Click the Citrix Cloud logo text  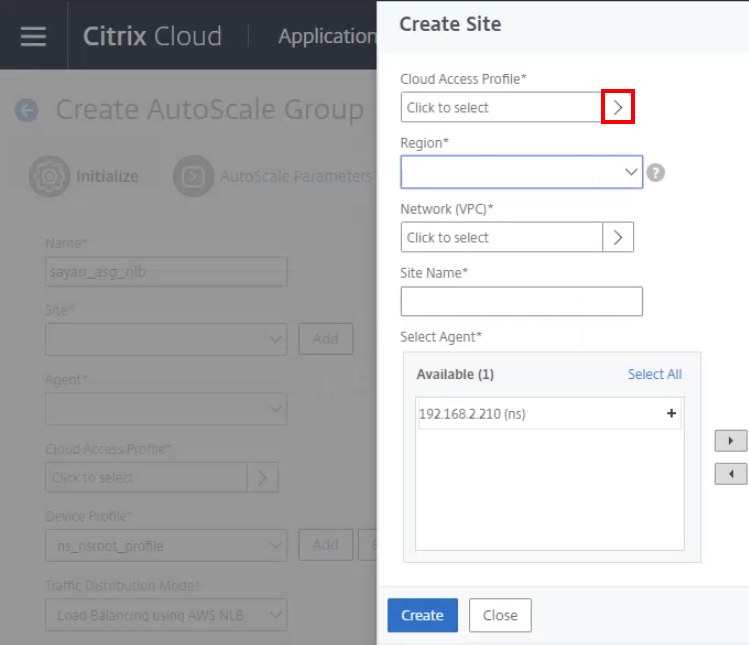152,36
